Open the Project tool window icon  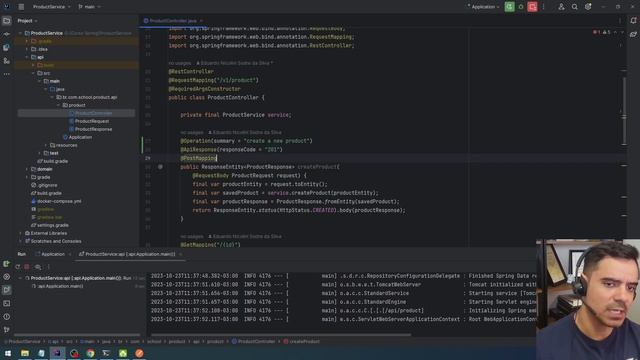click(x=7, y=20)
